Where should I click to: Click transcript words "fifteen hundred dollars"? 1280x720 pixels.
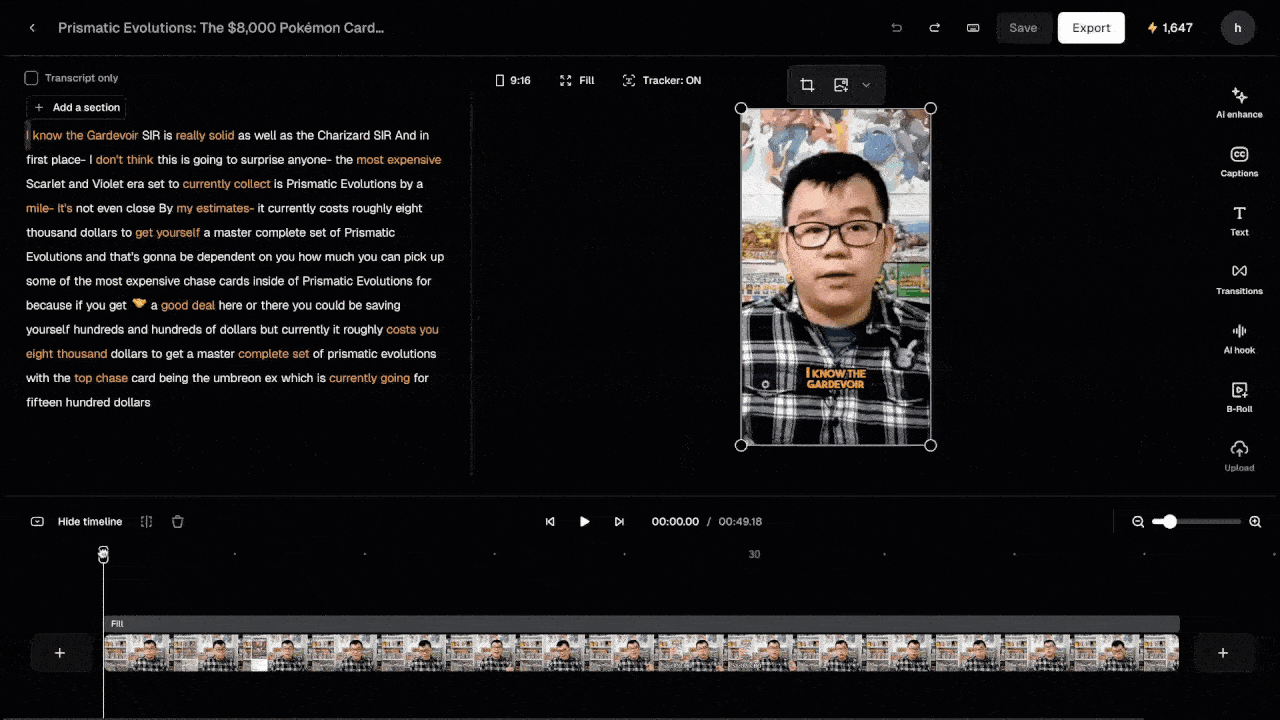88,402
